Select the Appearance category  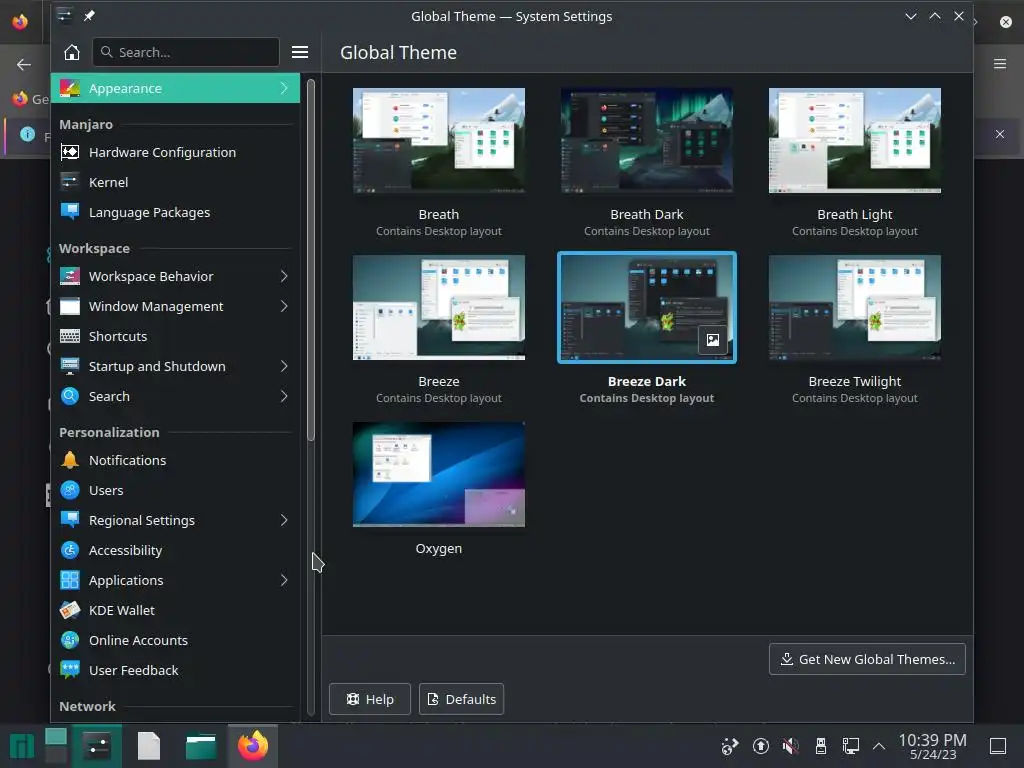click(175, 88)
